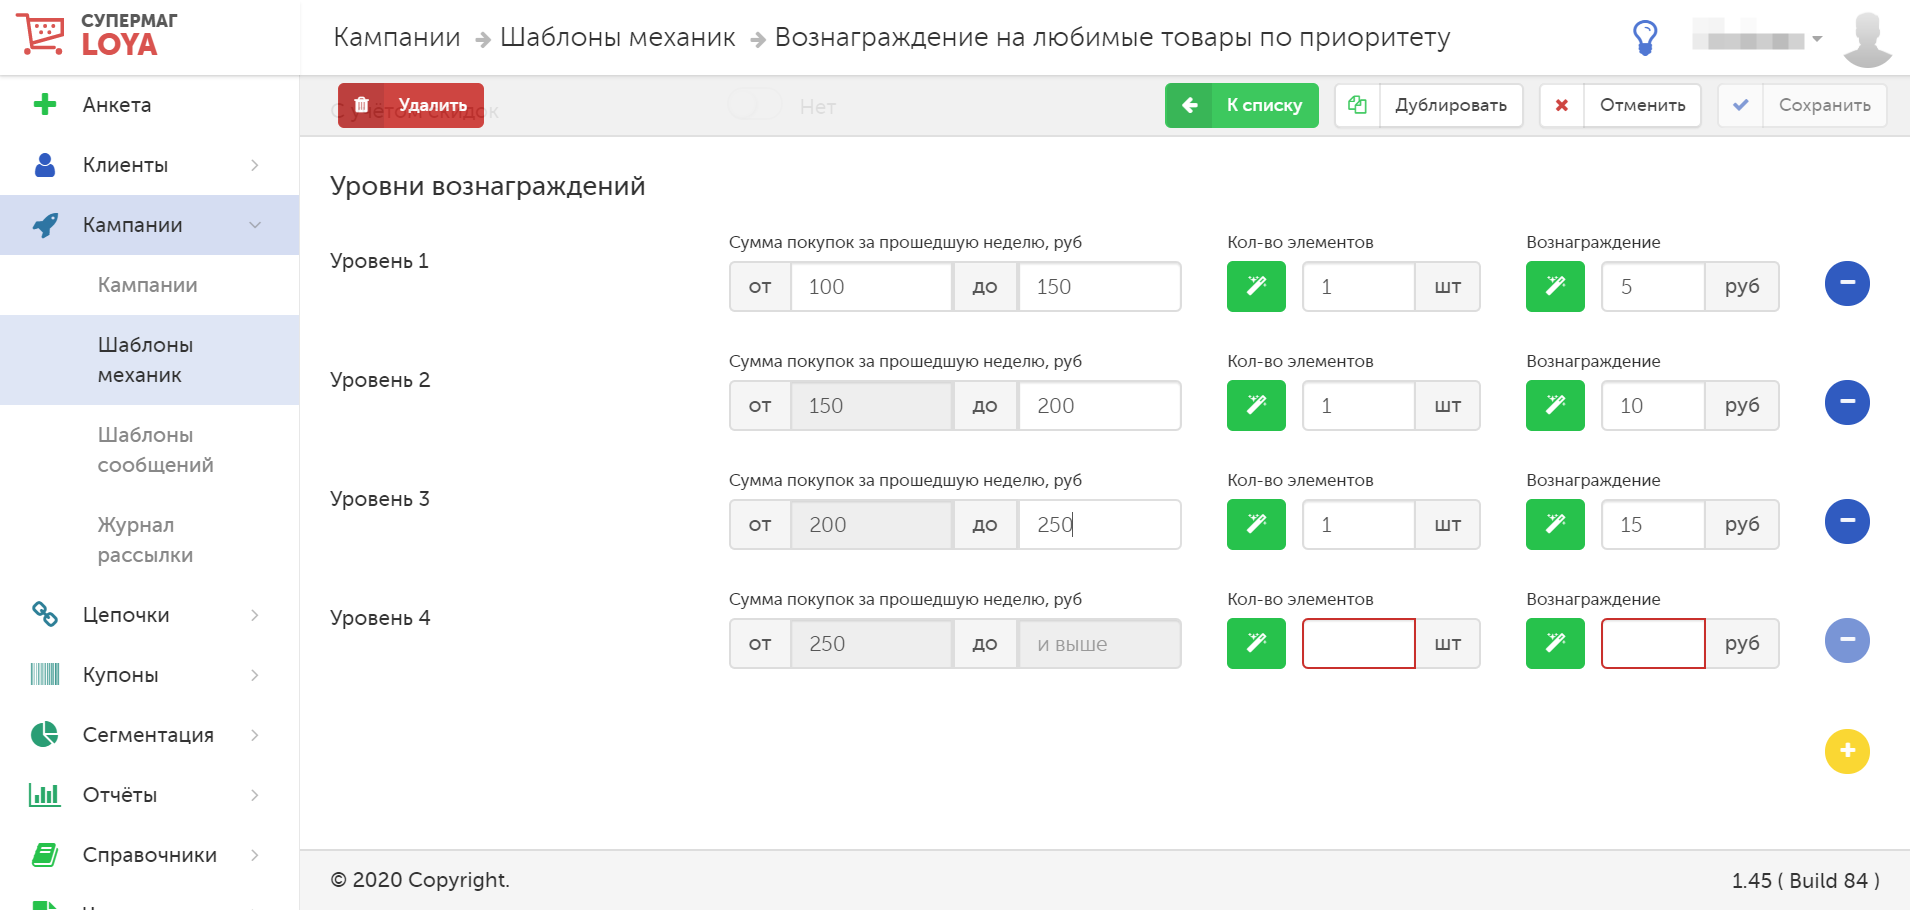This screenshot has width=1910, height=910.
Task: Go to Кампании breadcrumb link
Action: tap(397, 38)
